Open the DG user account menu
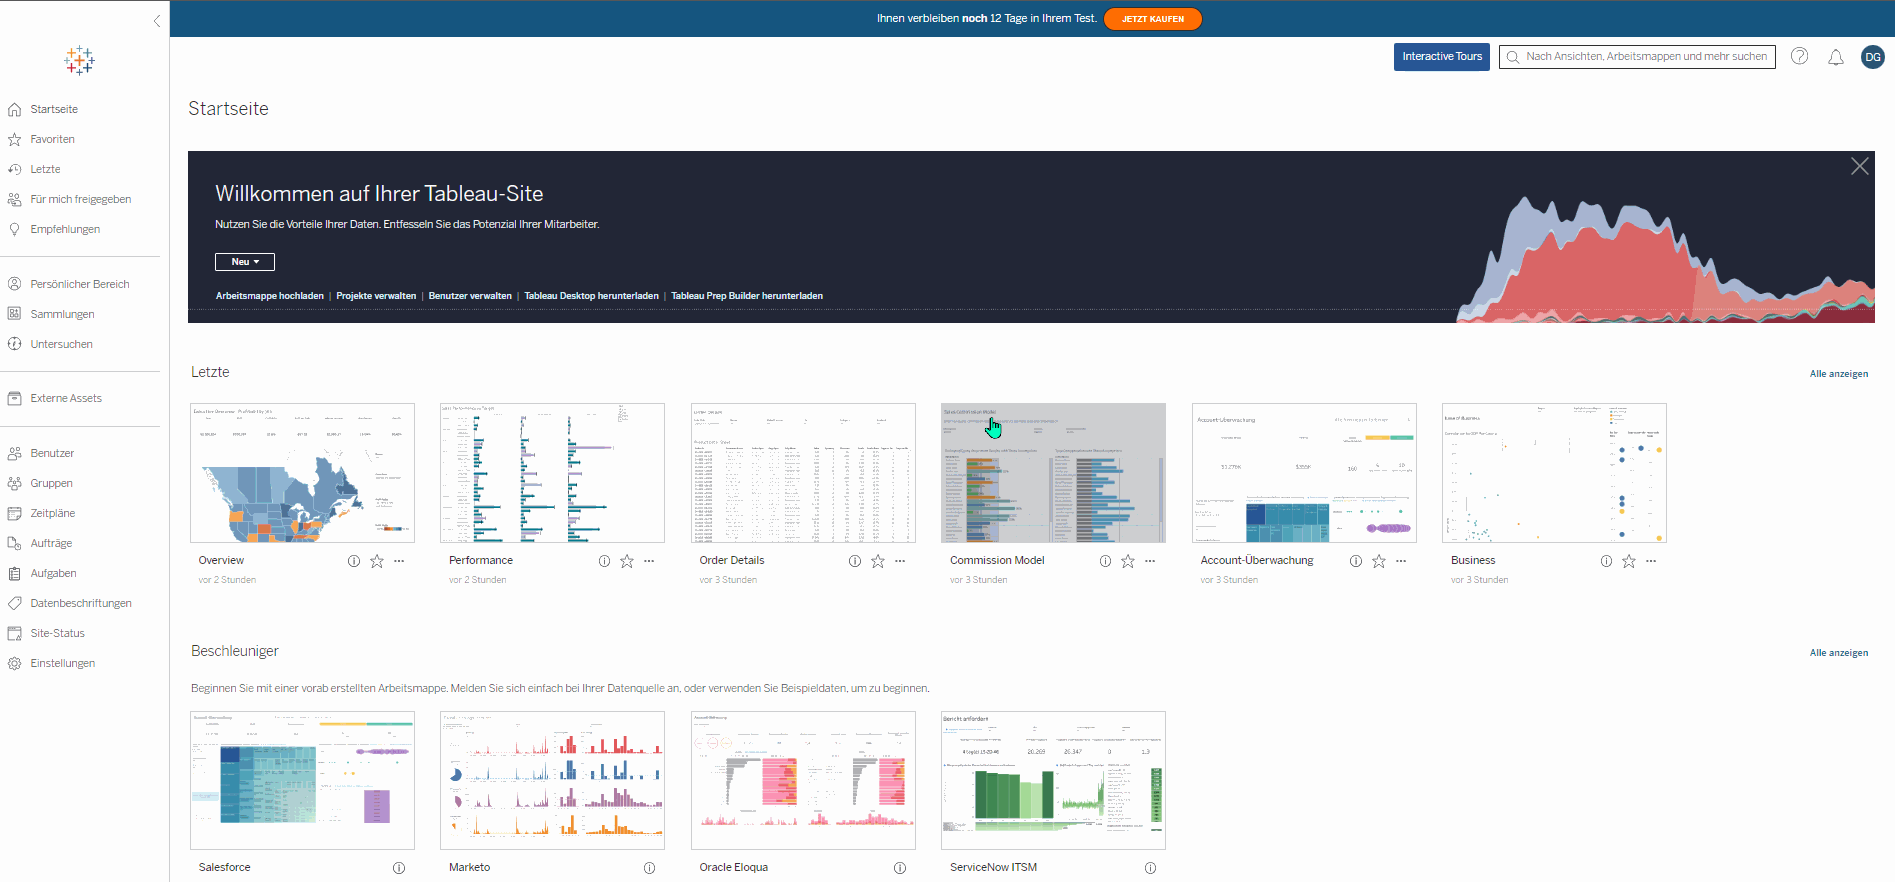 [1873, 57]
